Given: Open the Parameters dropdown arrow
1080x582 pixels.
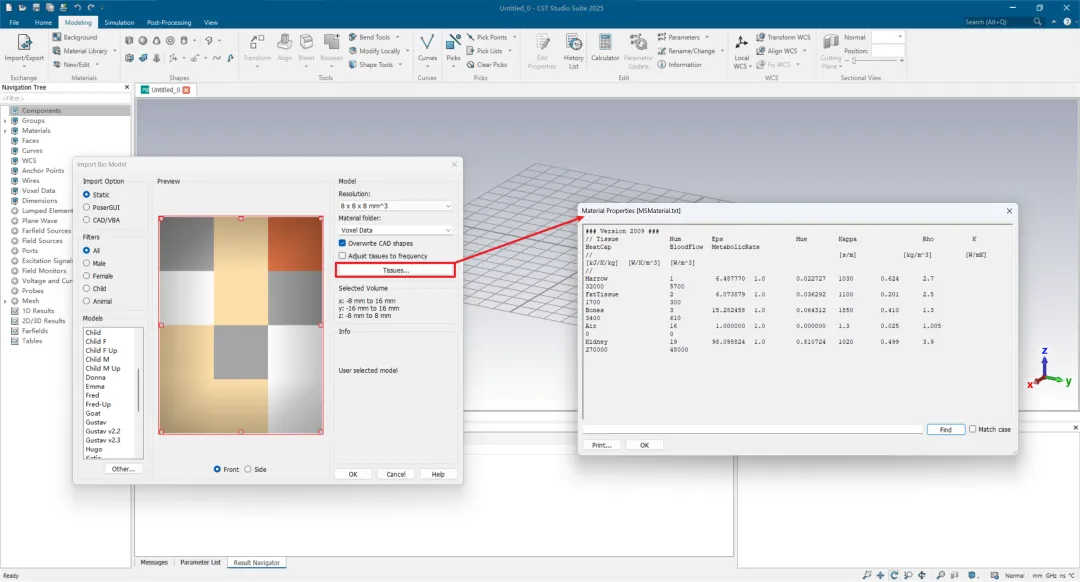Looking at the screenshot, I should pos(707,37).
